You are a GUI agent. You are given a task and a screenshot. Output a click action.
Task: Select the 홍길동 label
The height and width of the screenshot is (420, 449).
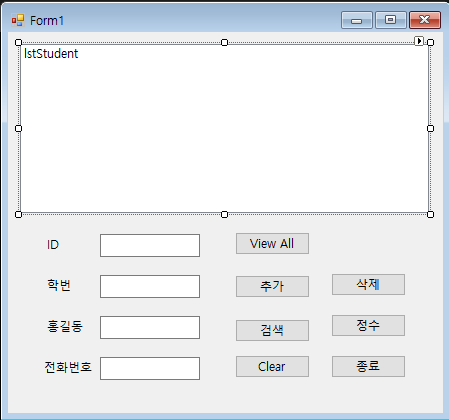pos(65,326)
